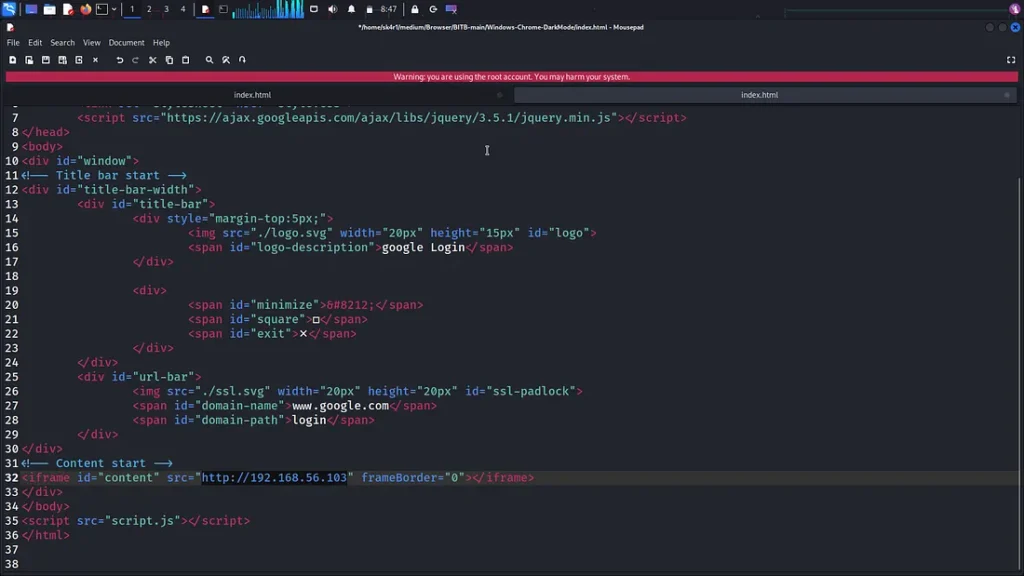Switch to the inactive index.html tab

[252, 95]
